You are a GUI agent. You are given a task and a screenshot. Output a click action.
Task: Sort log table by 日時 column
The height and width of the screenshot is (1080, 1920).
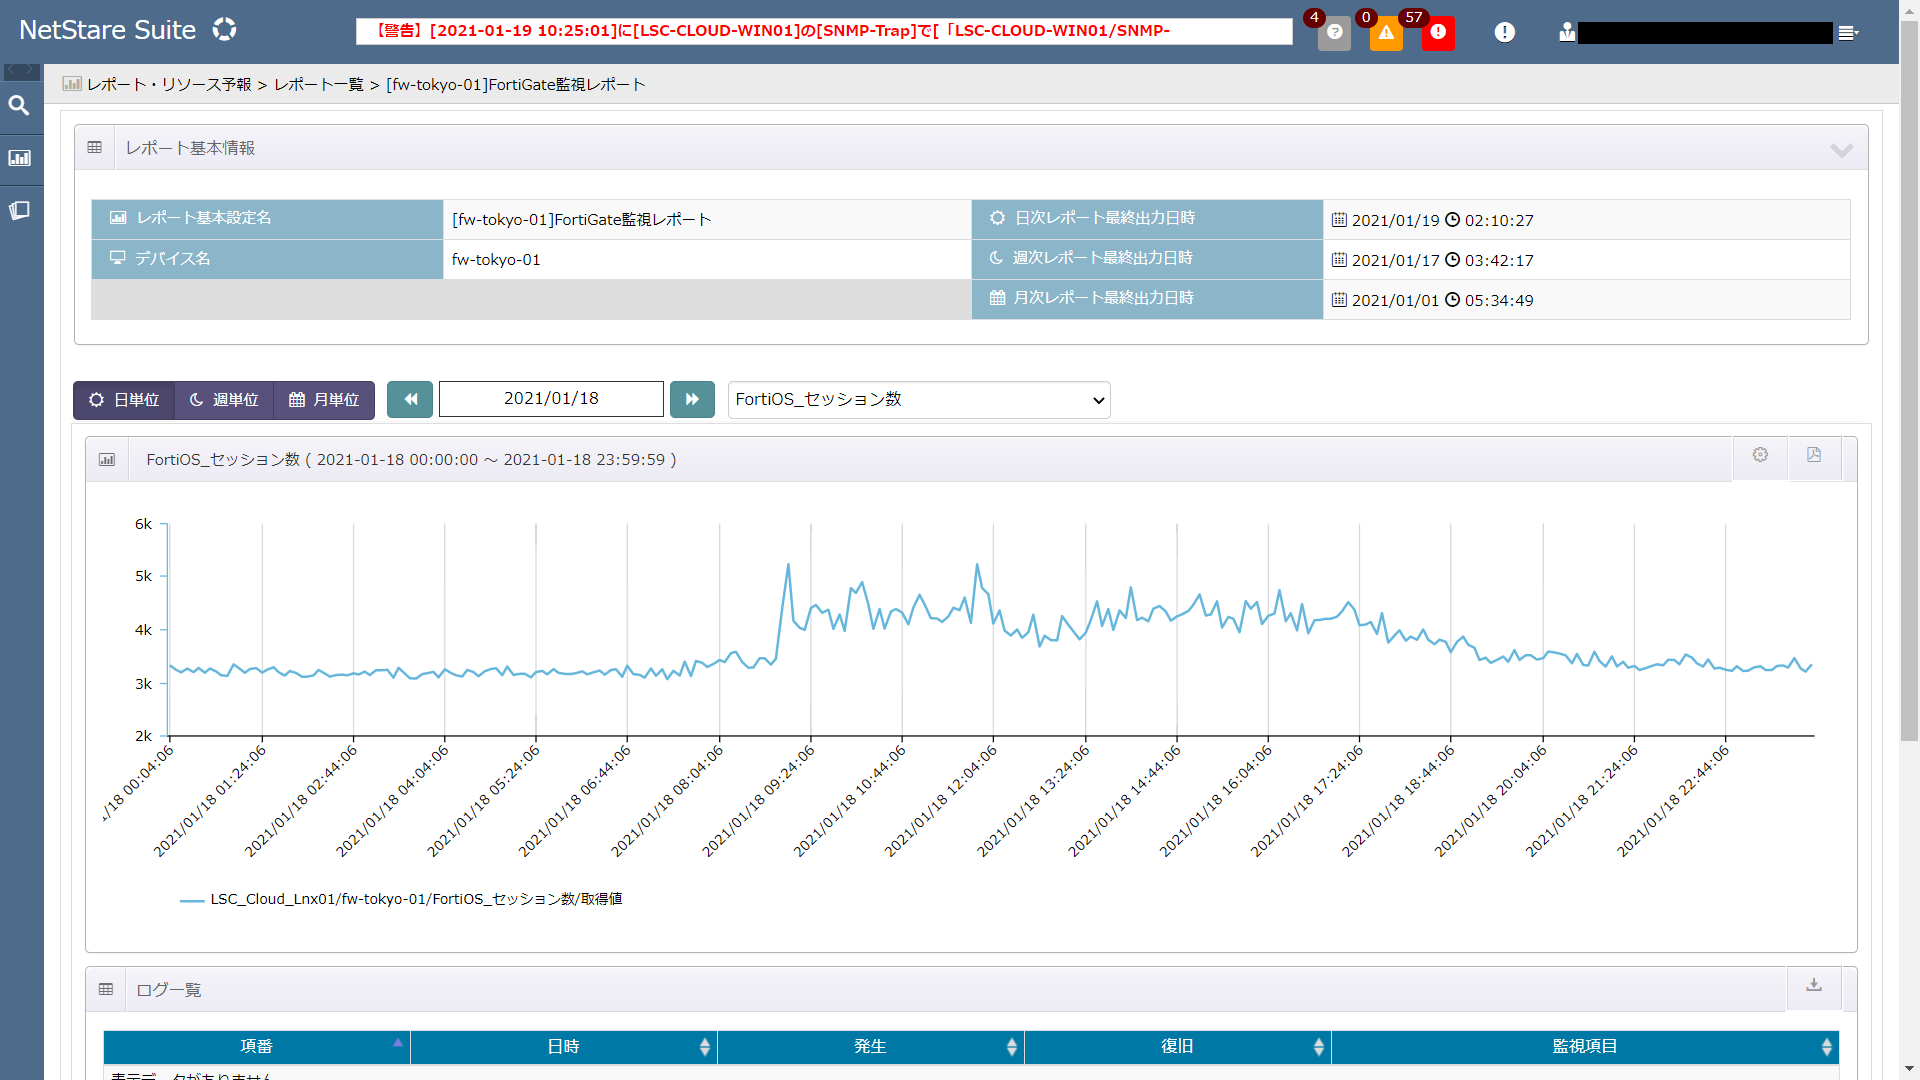(564, 1046)
